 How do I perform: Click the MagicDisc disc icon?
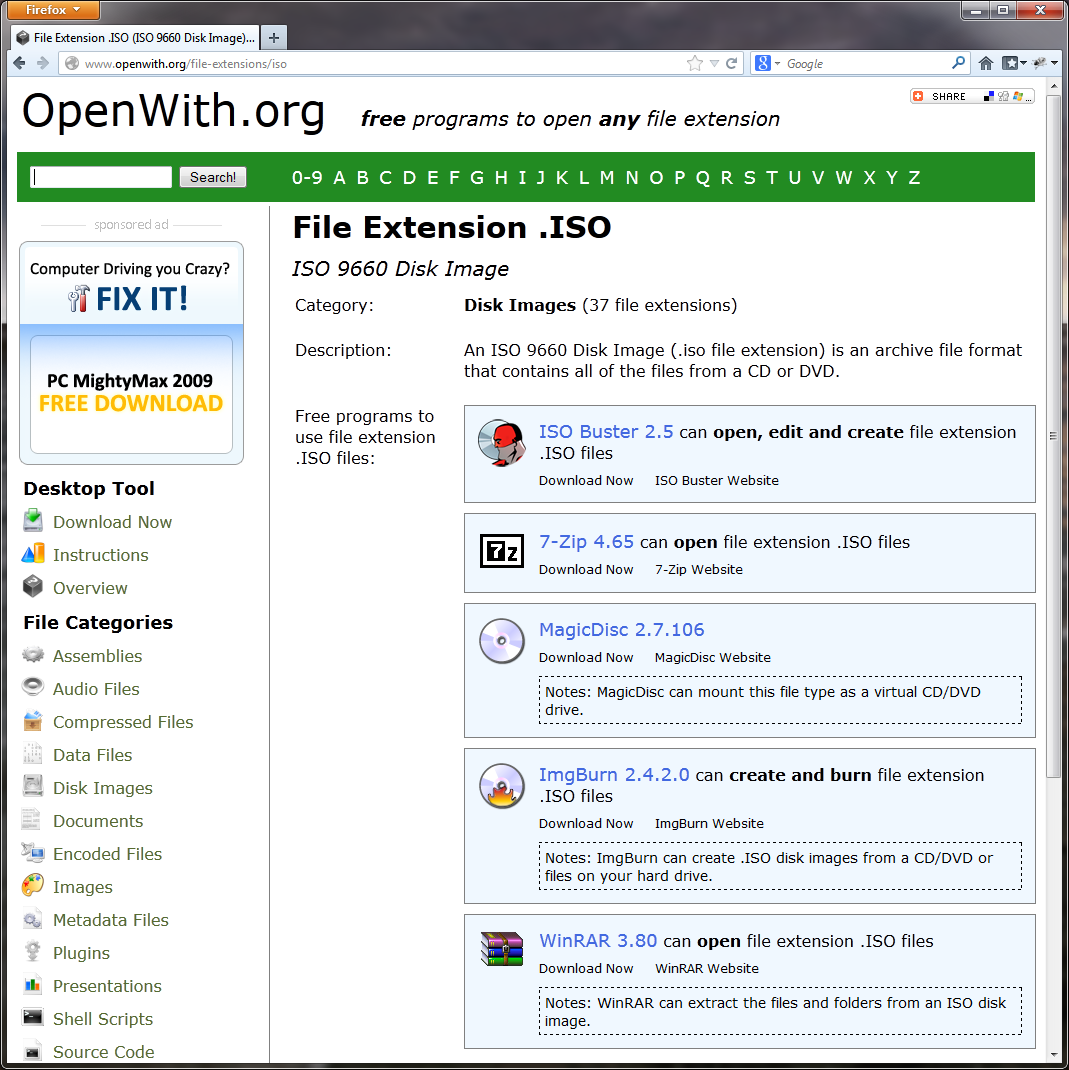click(501, 641)
